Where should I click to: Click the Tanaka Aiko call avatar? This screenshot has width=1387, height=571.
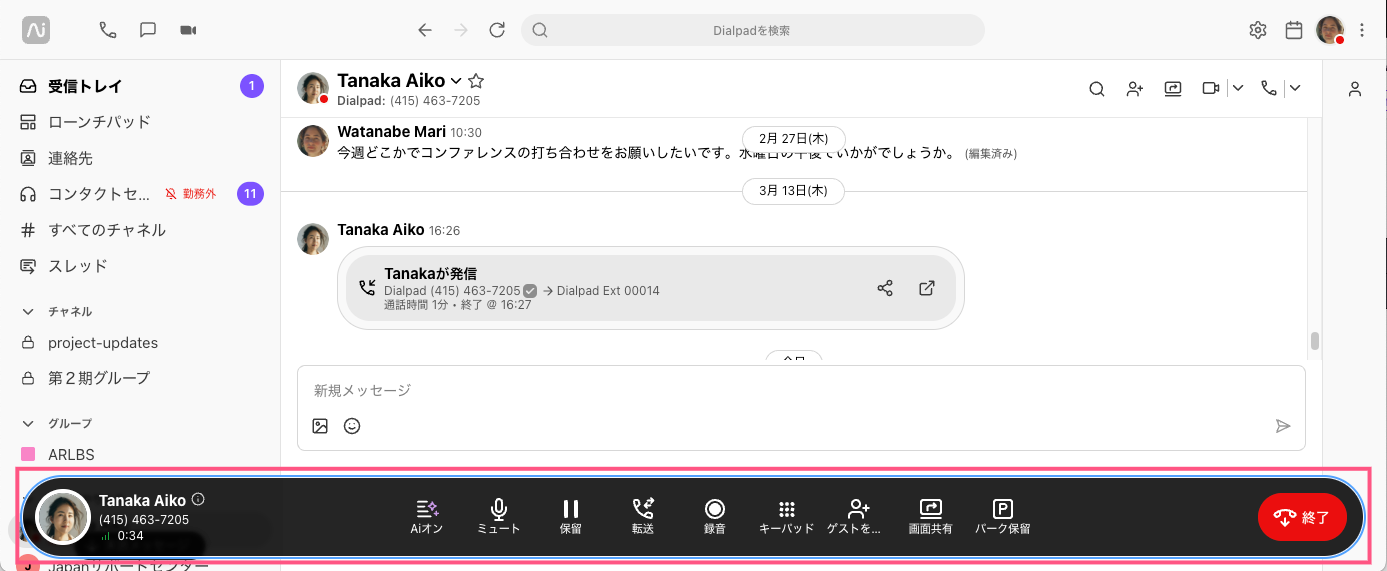(63, 517)
